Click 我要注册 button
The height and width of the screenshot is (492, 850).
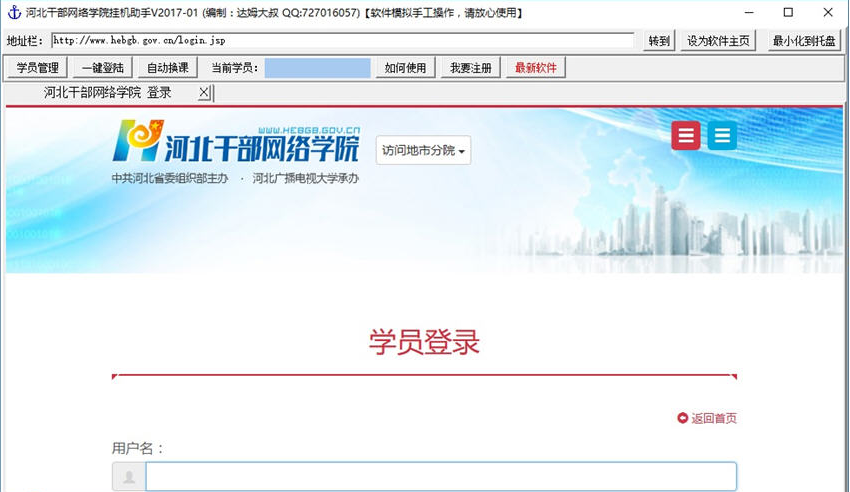point(471,68)
